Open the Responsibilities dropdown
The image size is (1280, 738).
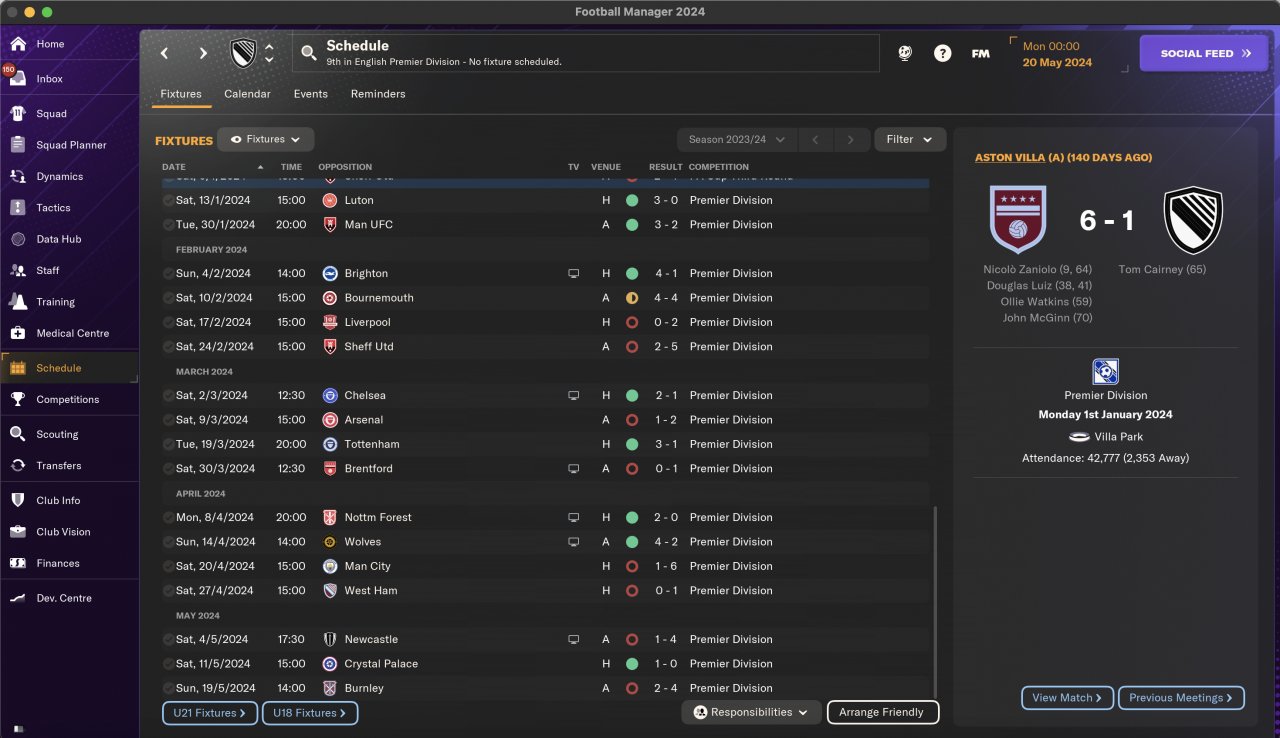tap(751, 712)
